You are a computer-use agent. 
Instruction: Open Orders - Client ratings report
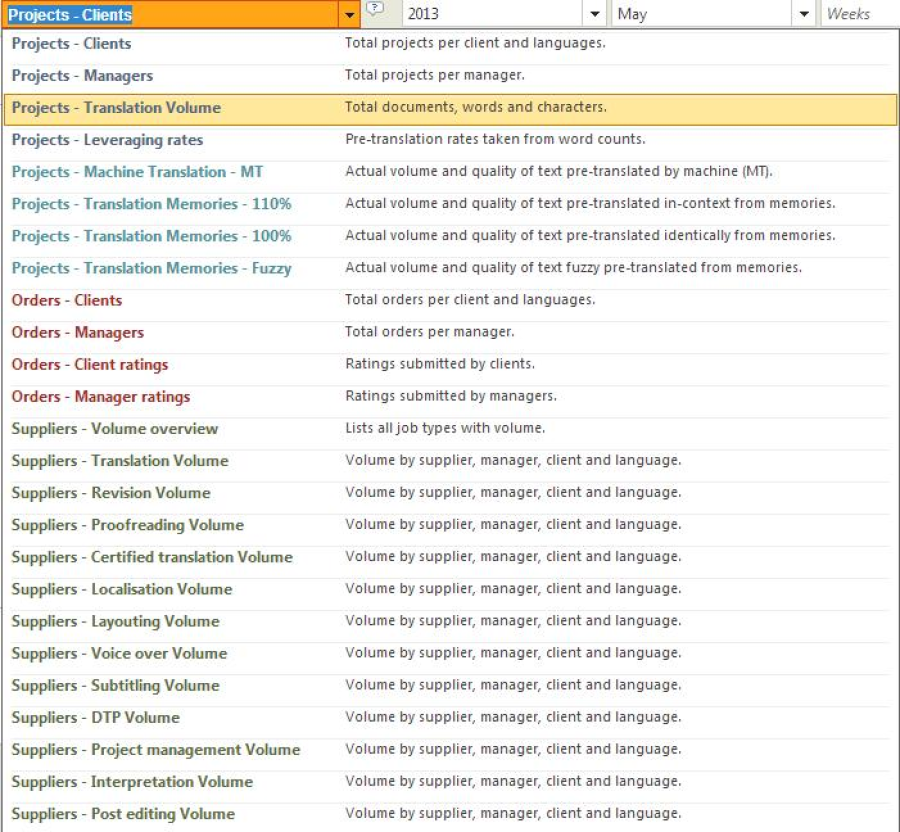(x=90, y=365)
